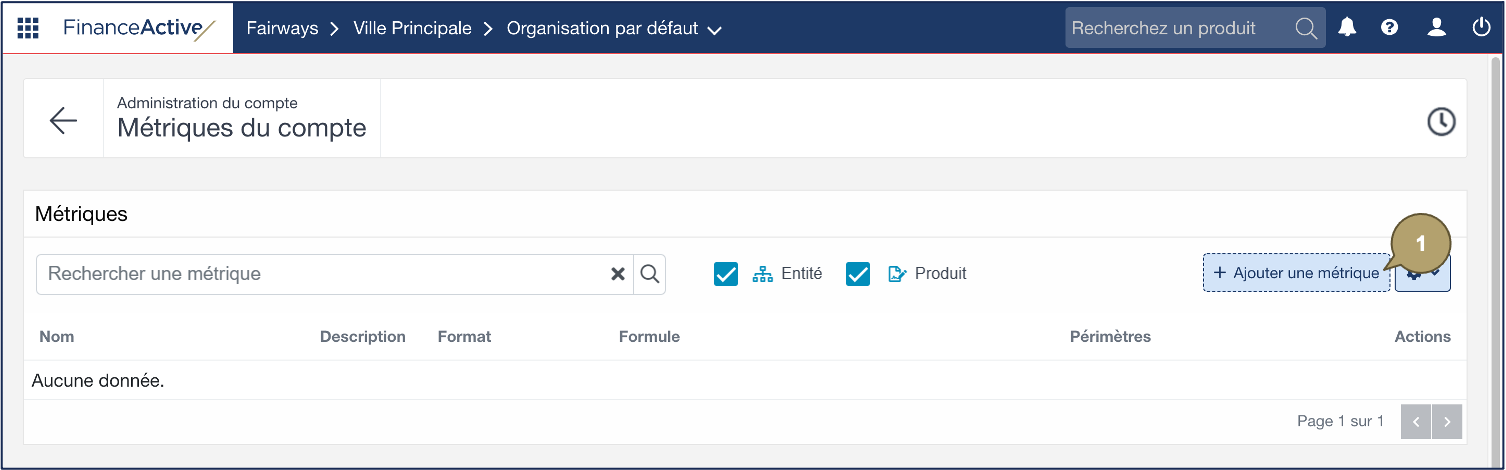Viewport: 1506px width, 470px height.
Task: Click the Formule column header
Action: (x=649, y=337)
